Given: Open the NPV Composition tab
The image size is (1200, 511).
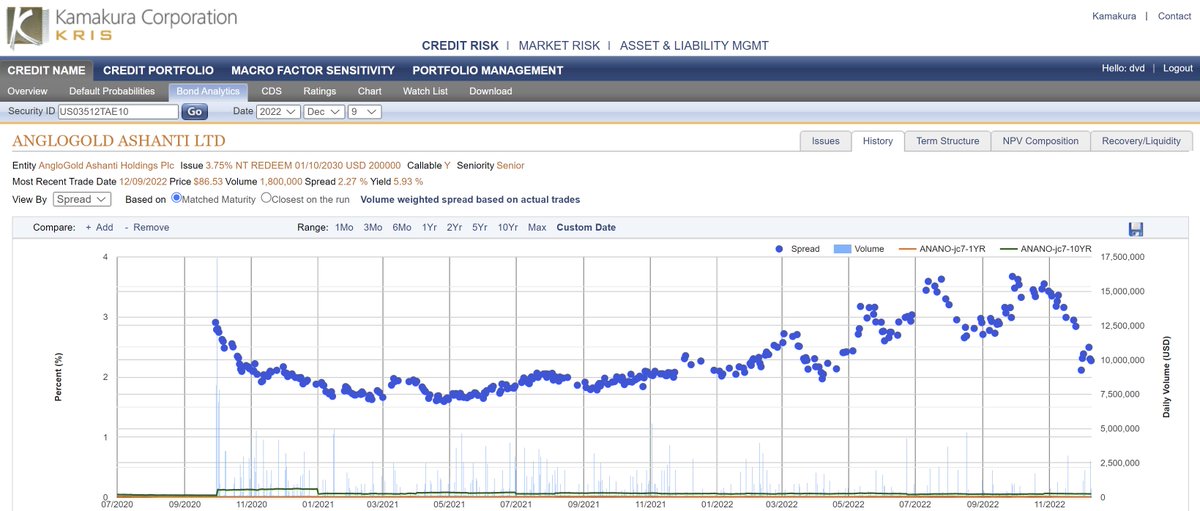Looking at the screenshot, I should pyautogui.click(x=1040, y=141).
